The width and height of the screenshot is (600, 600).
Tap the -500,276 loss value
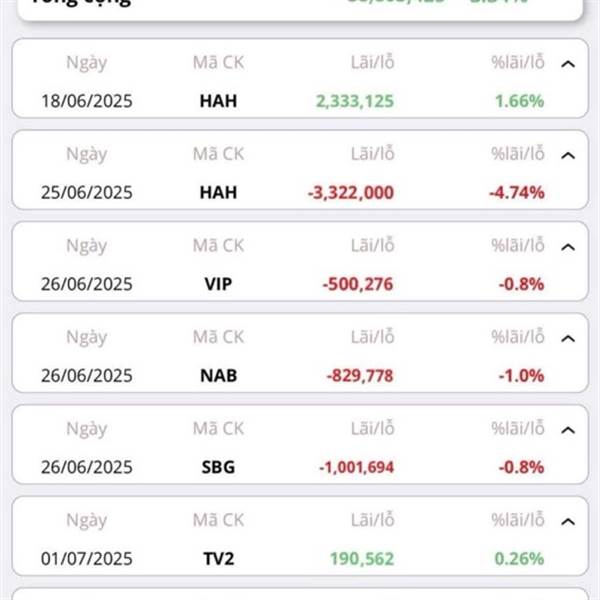coord(358,284)
